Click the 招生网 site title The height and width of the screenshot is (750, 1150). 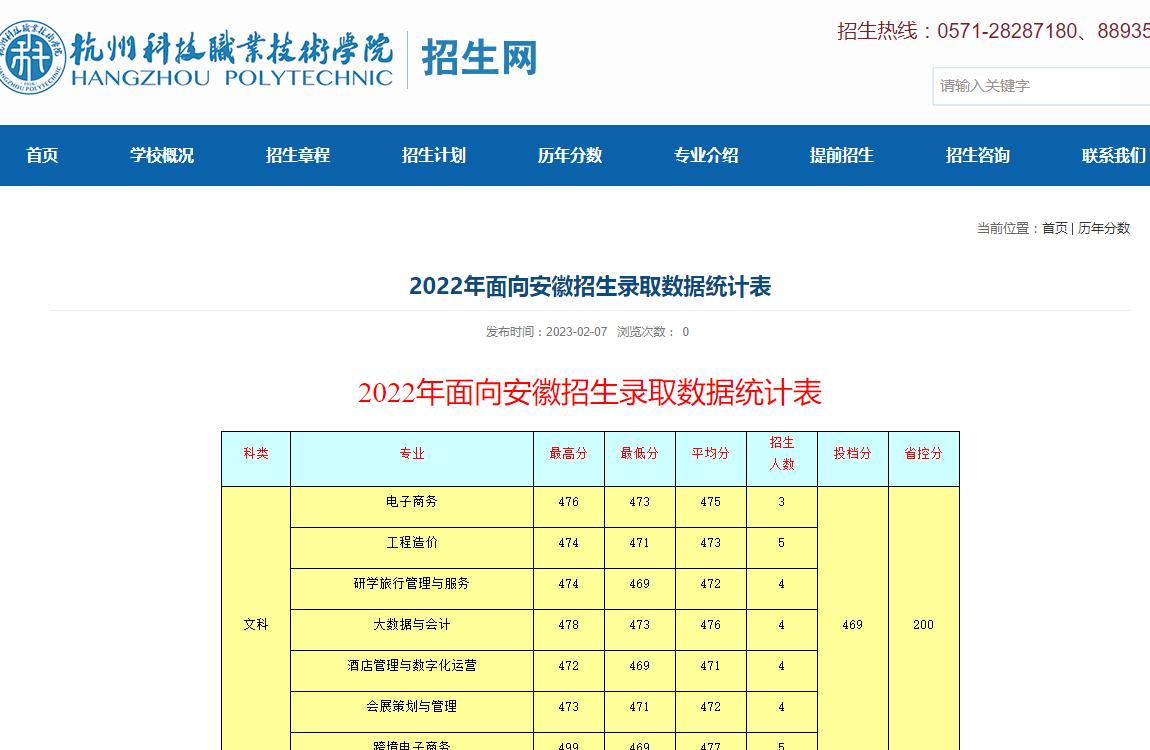480,58
